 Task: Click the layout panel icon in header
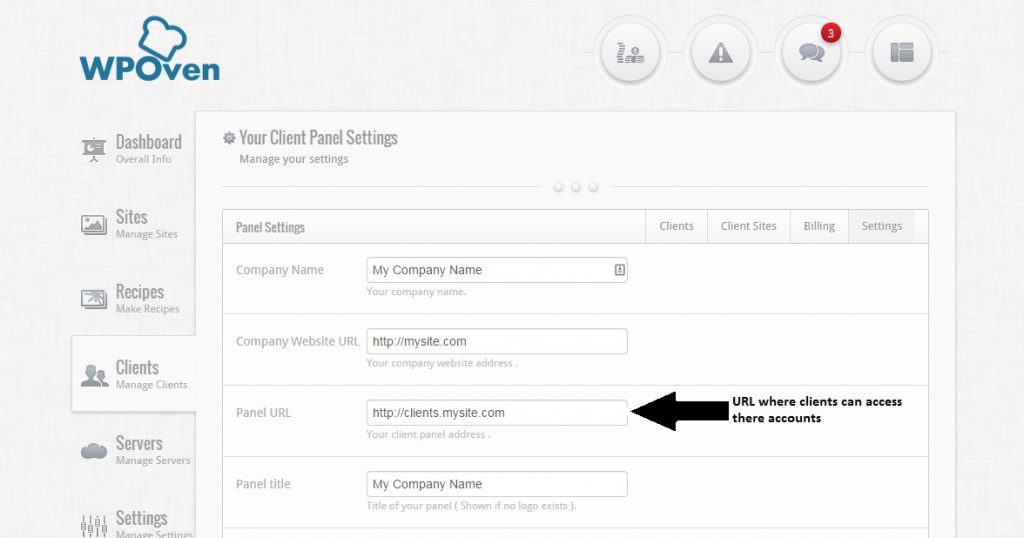(901, 53)
